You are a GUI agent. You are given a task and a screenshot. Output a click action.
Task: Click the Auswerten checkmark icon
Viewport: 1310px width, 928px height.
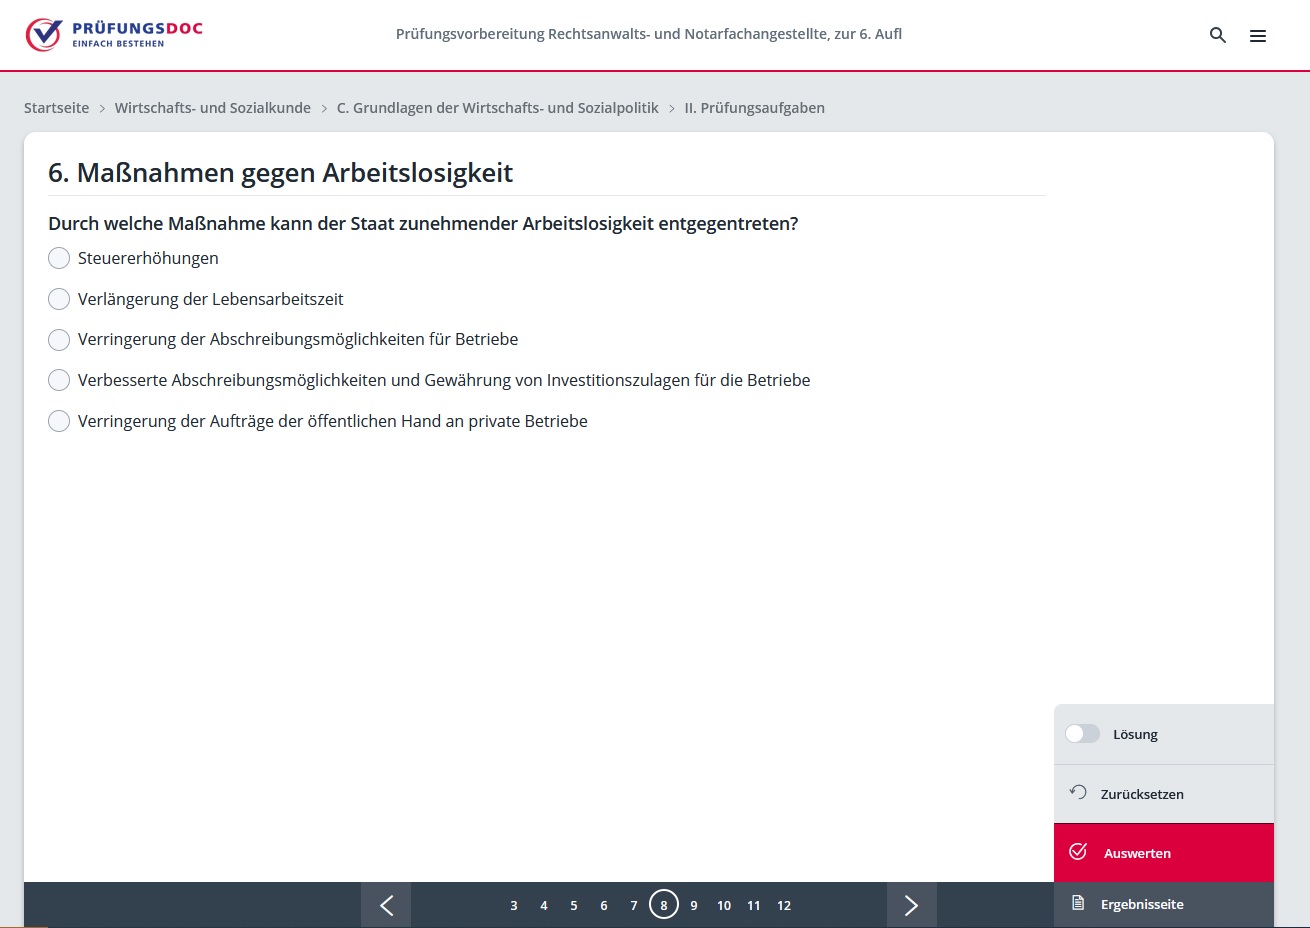(1078, 852)
